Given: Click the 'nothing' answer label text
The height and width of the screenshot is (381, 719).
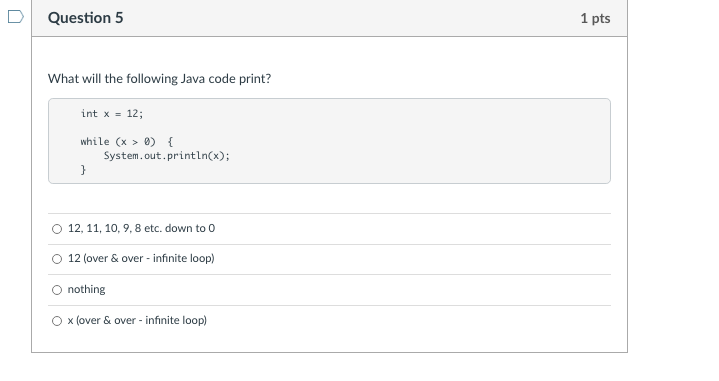Looking at the screenshot, I should [x=86, y=289].
